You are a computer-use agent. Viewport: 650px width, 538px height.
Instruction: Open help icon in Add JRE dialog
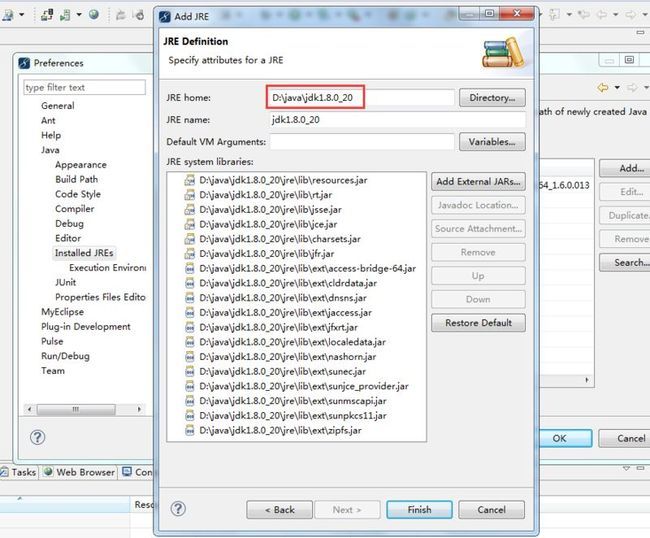[178, 509]
